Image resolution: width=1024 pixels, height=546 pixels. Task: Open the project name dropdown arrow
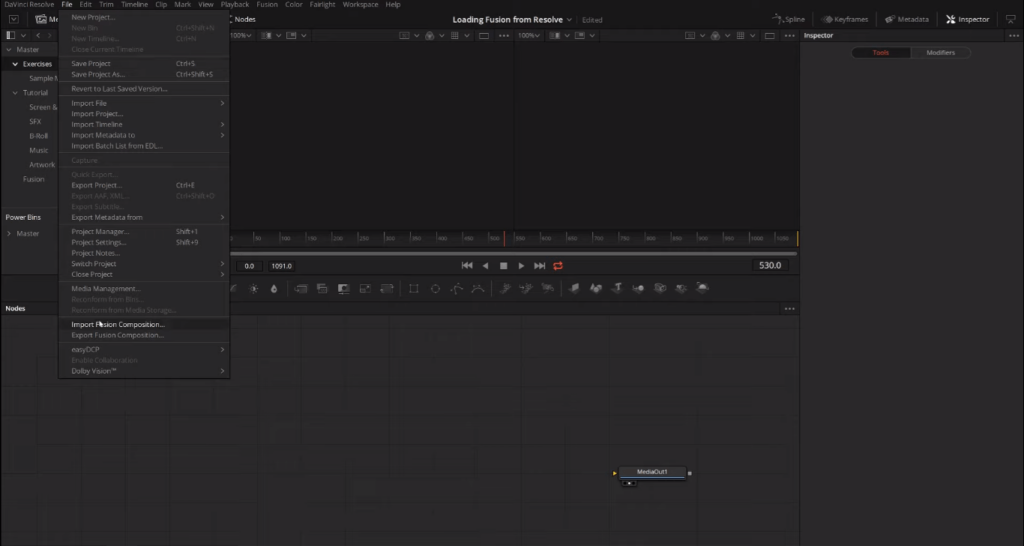point(570,19)
